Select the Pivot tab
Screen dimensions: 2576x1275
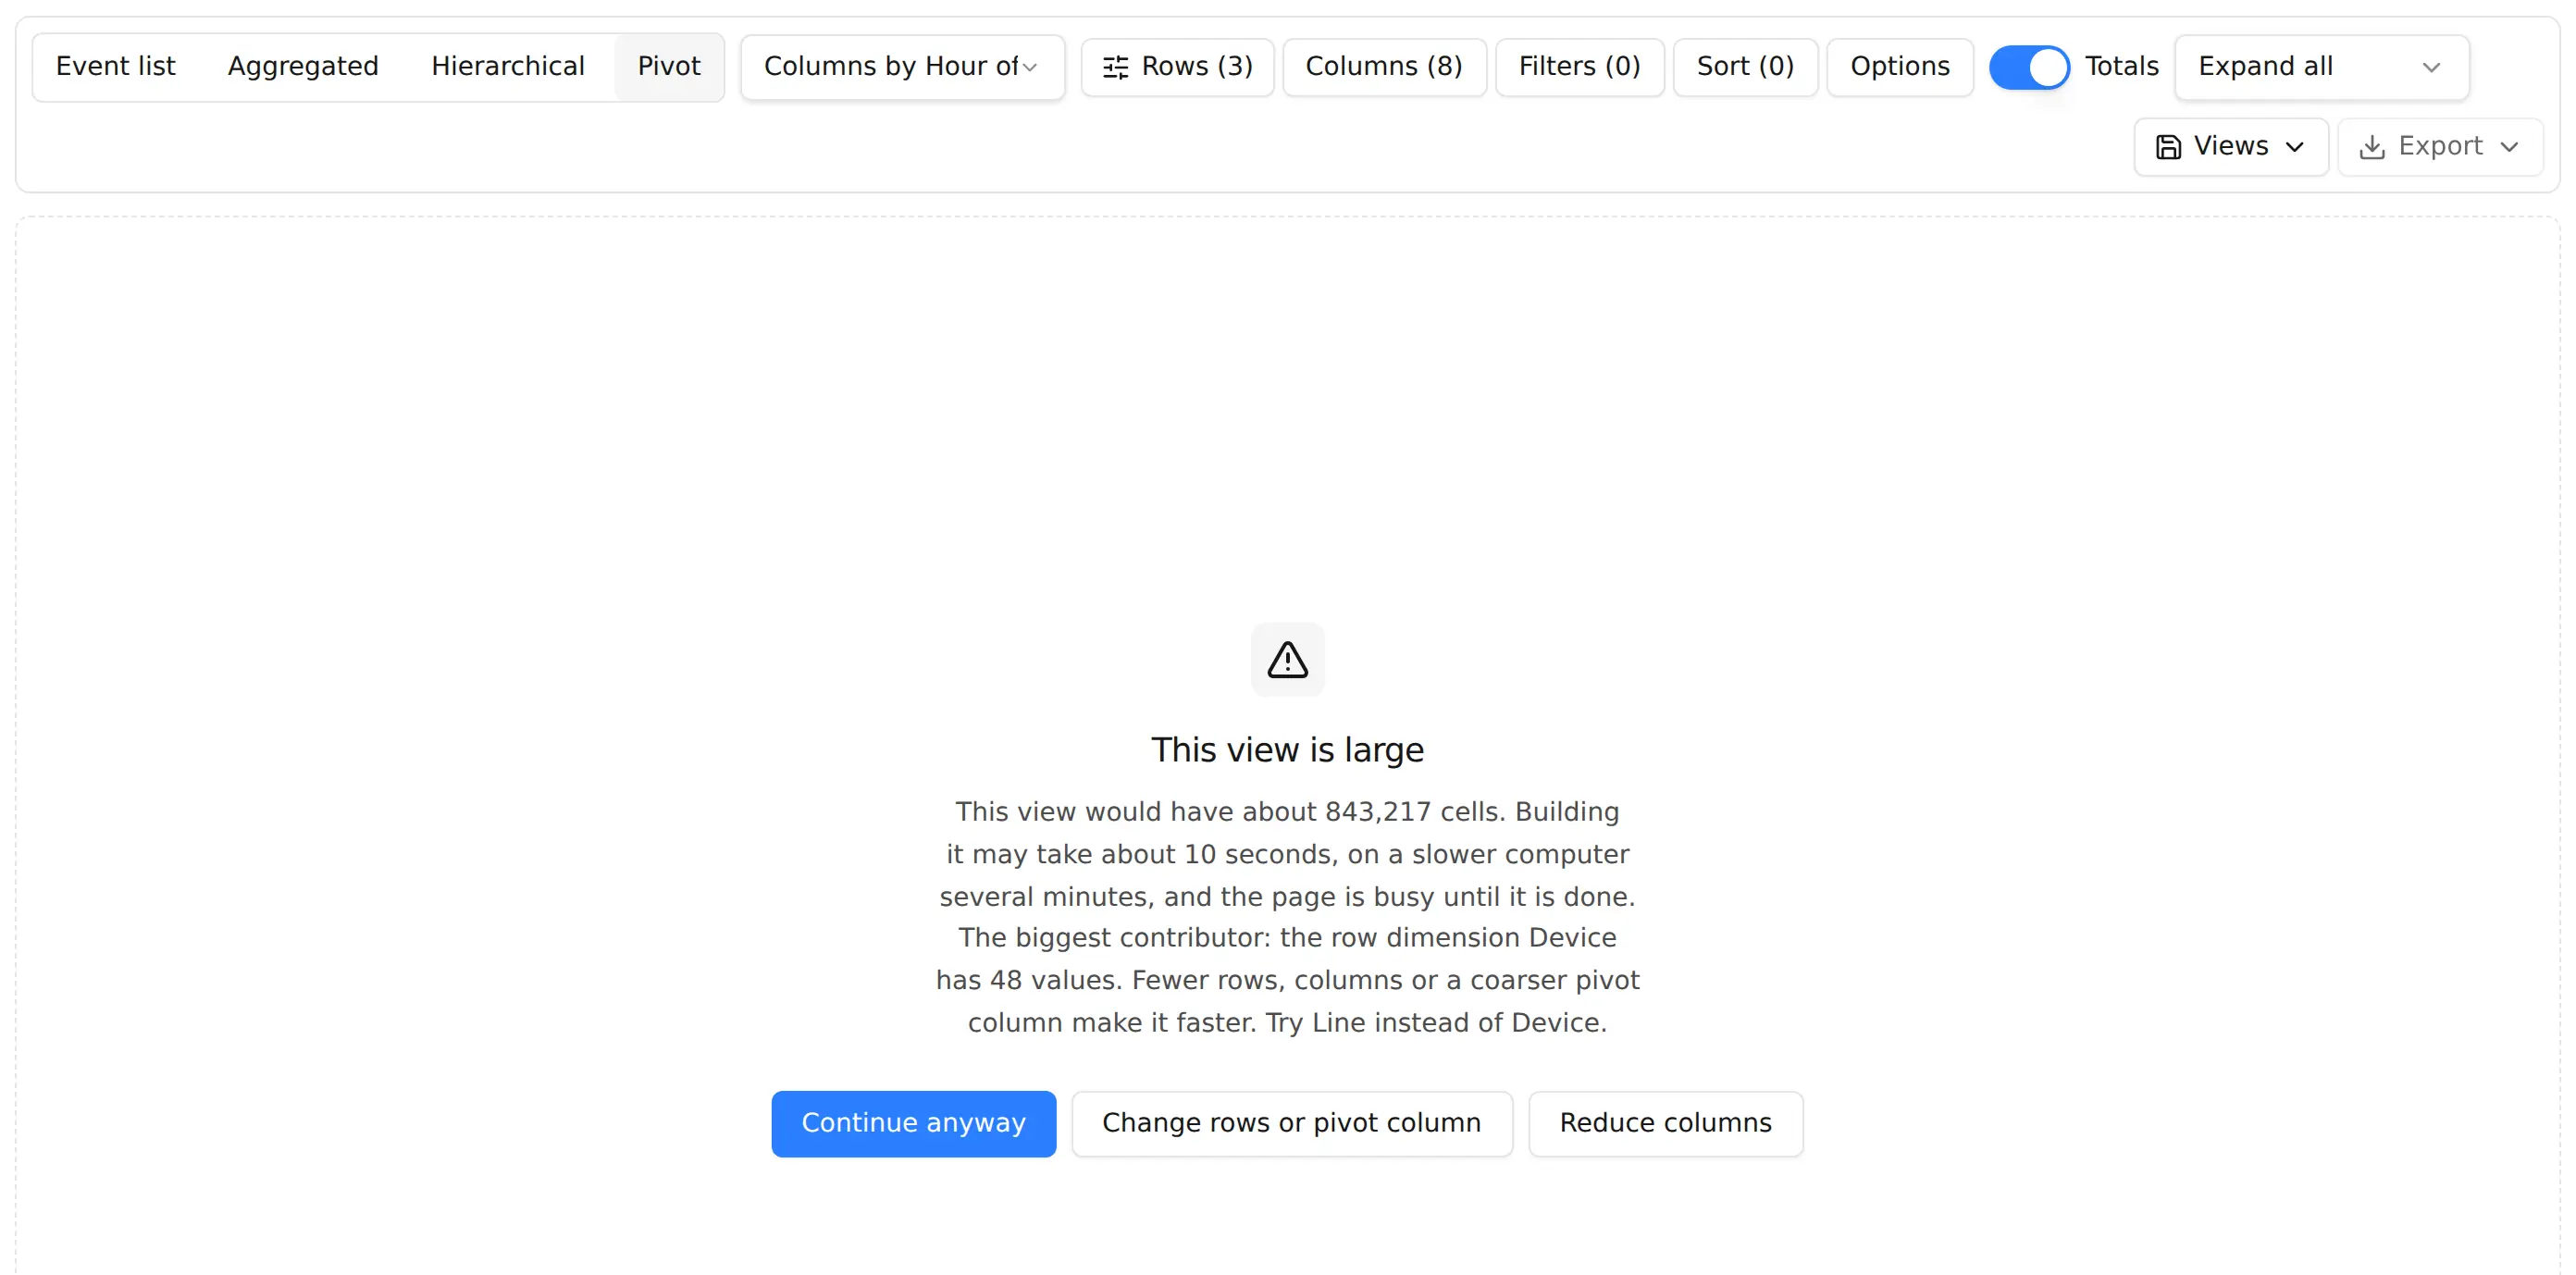[669, 66]
